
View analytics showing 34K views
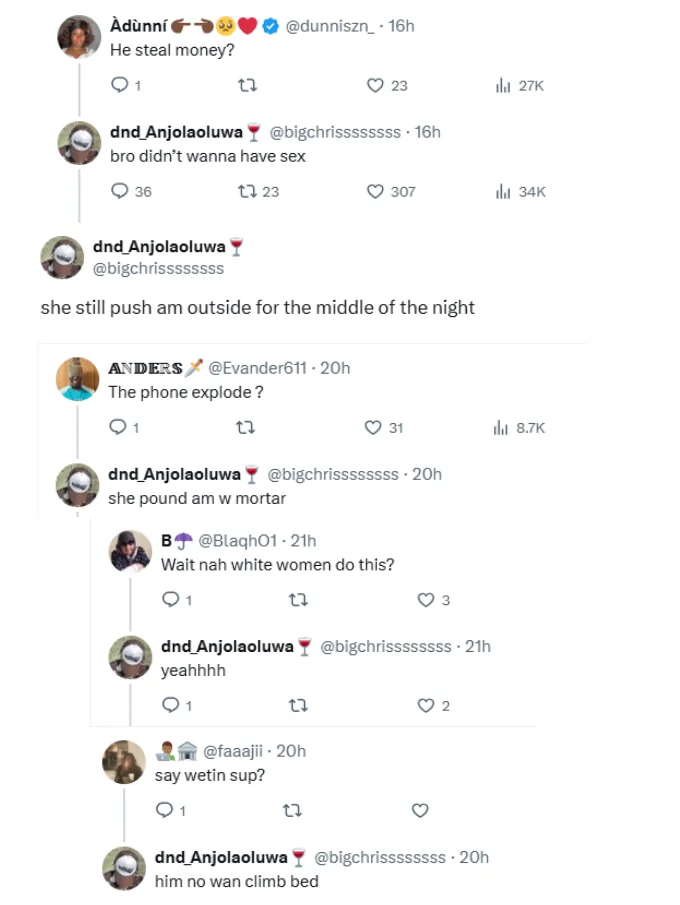503,191
